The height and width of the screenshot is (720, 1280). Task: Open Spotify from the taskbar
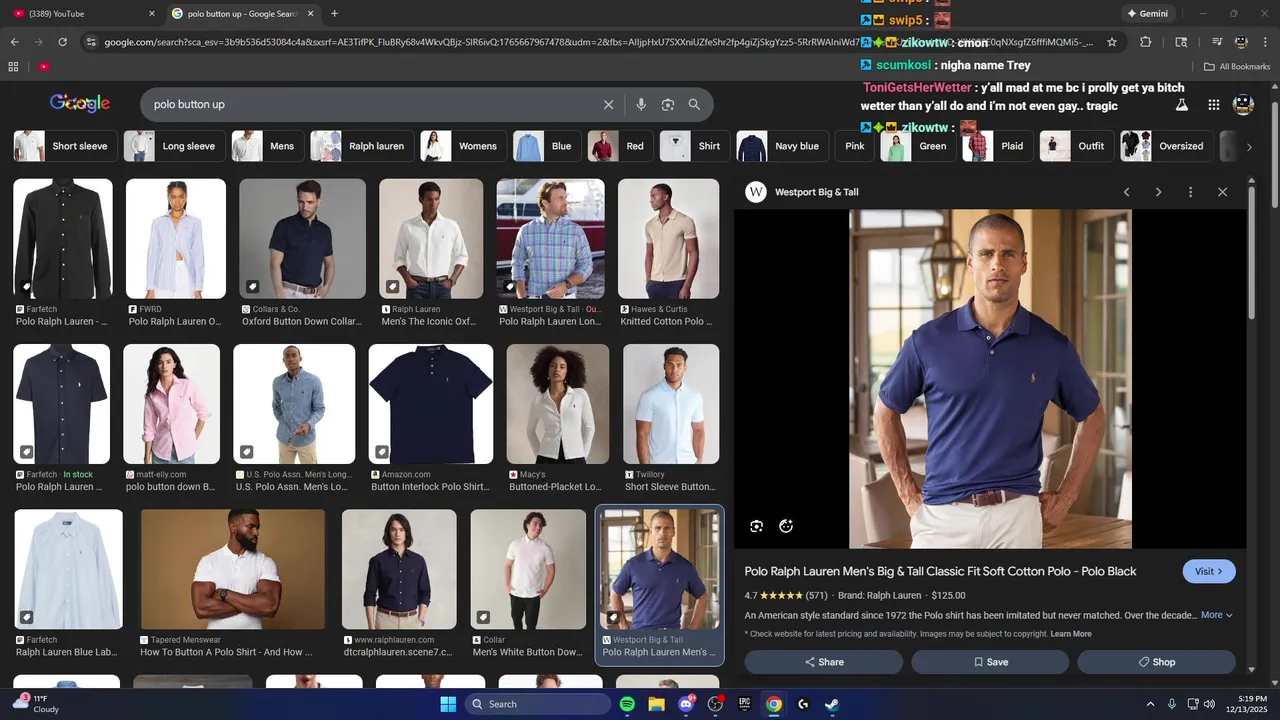(627, 704)
